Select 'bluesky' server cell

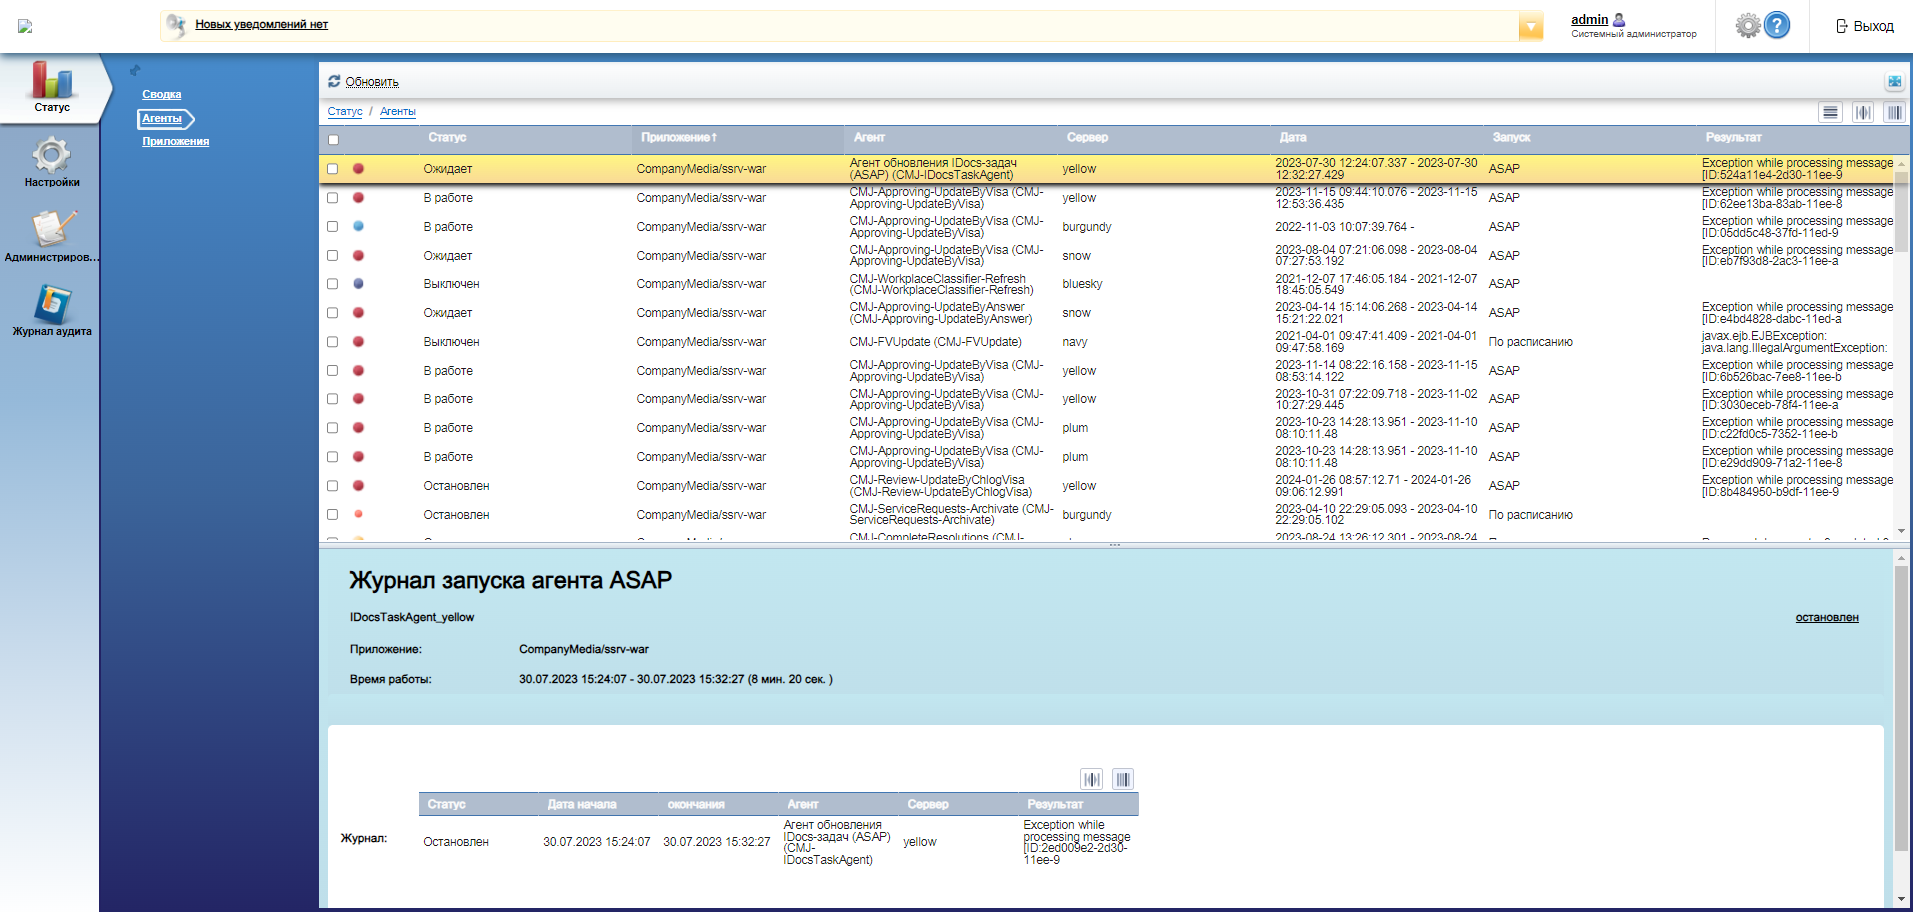pyautogui.click(x=1082, y=284)
